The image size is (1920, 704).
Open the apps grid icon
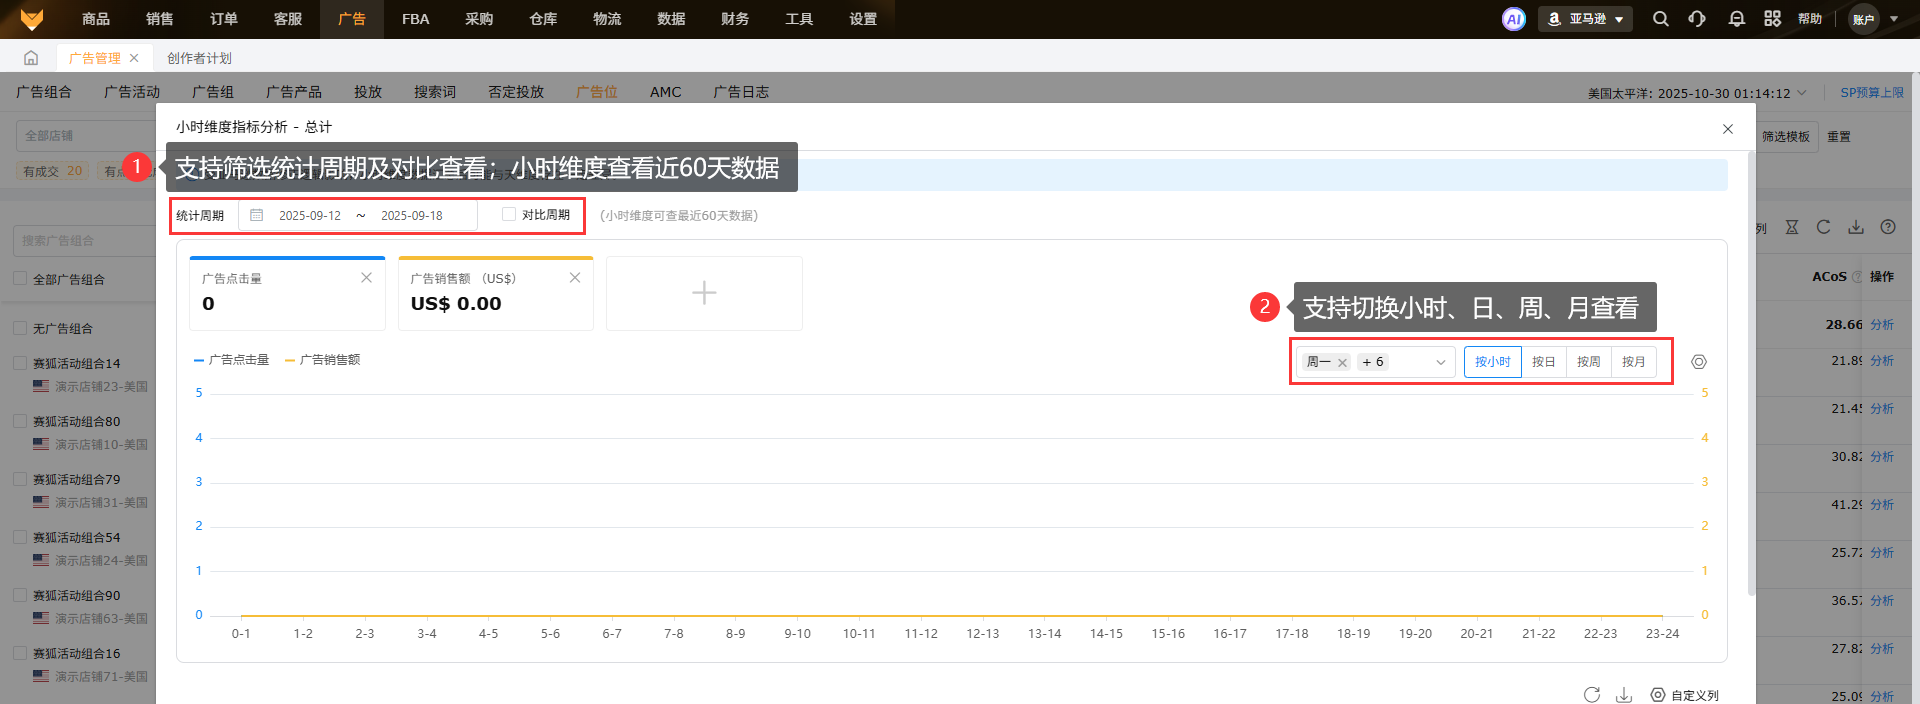point(1772,19)
